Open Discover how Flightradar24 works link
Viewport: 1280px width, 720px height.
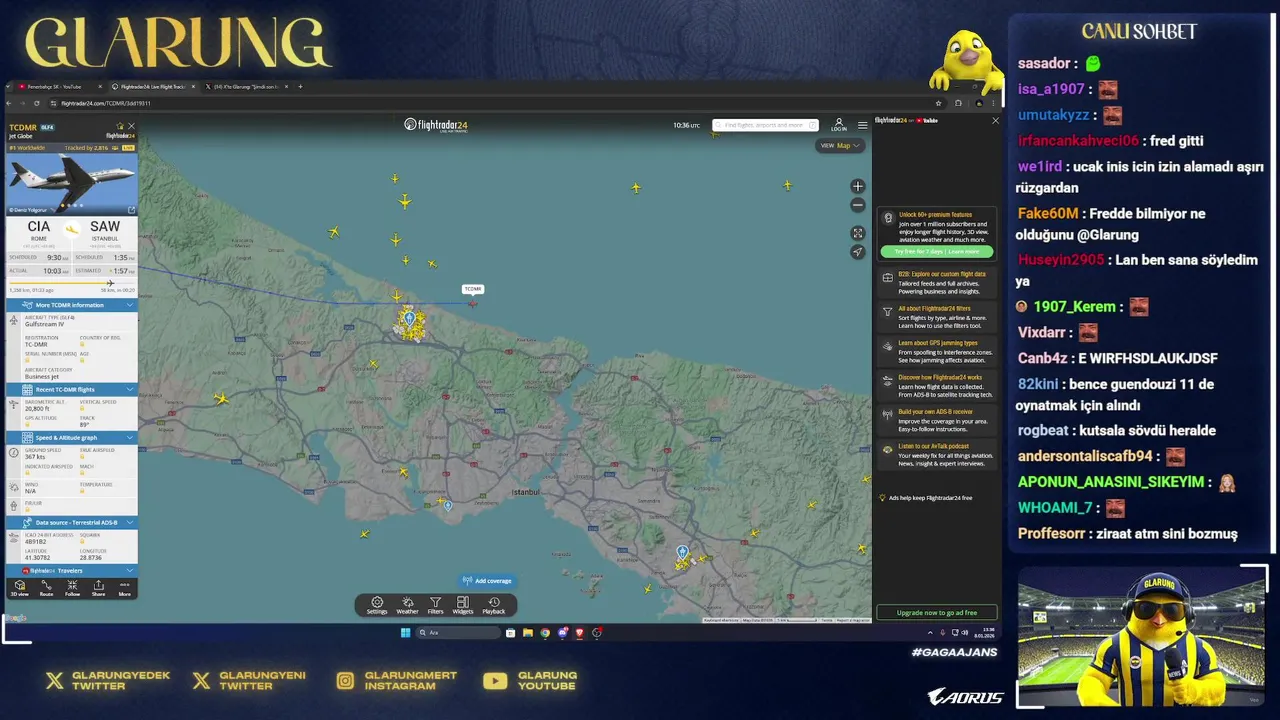point(937,386)
